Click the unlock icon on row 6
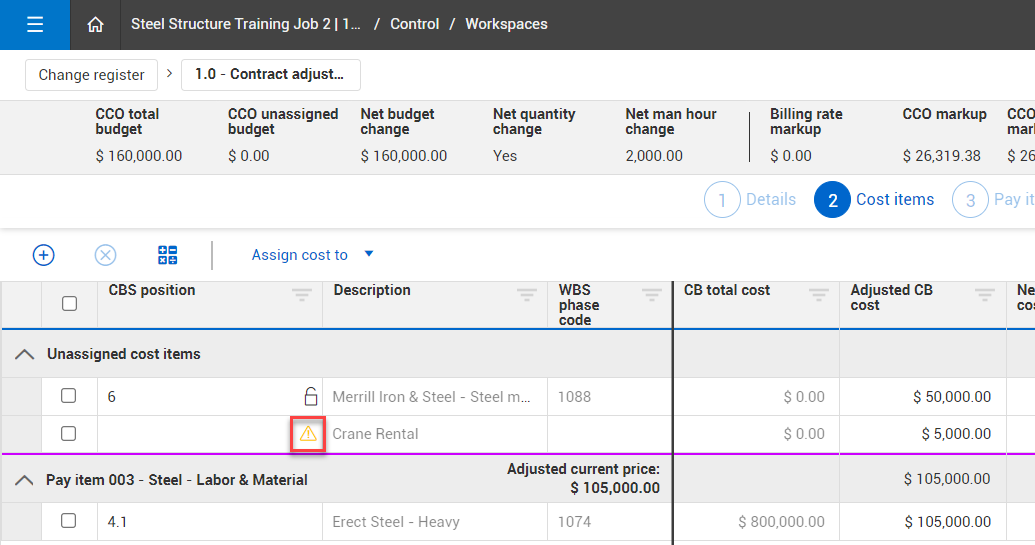Screen dimensions: 1035x545 click(310, 397)
